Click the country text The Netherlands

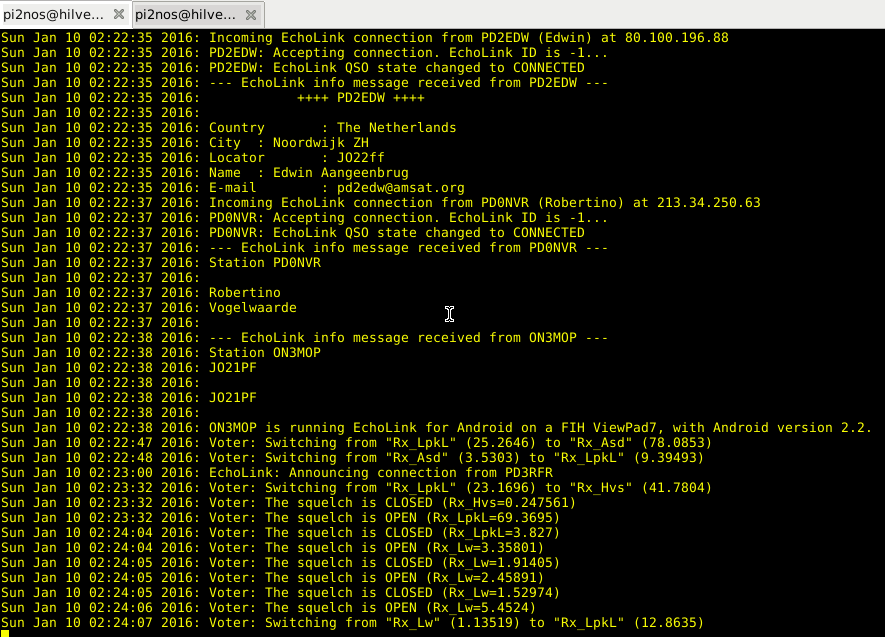[397, 128]
